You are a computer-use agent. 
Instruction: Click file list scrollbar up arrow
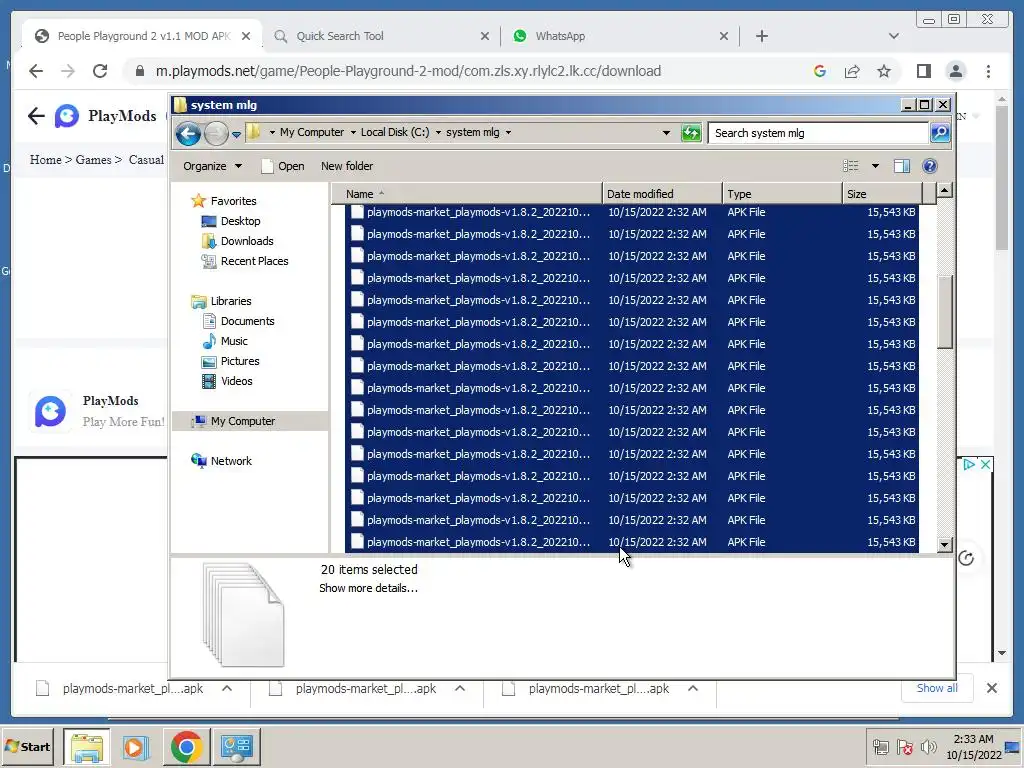click(944, 191)
